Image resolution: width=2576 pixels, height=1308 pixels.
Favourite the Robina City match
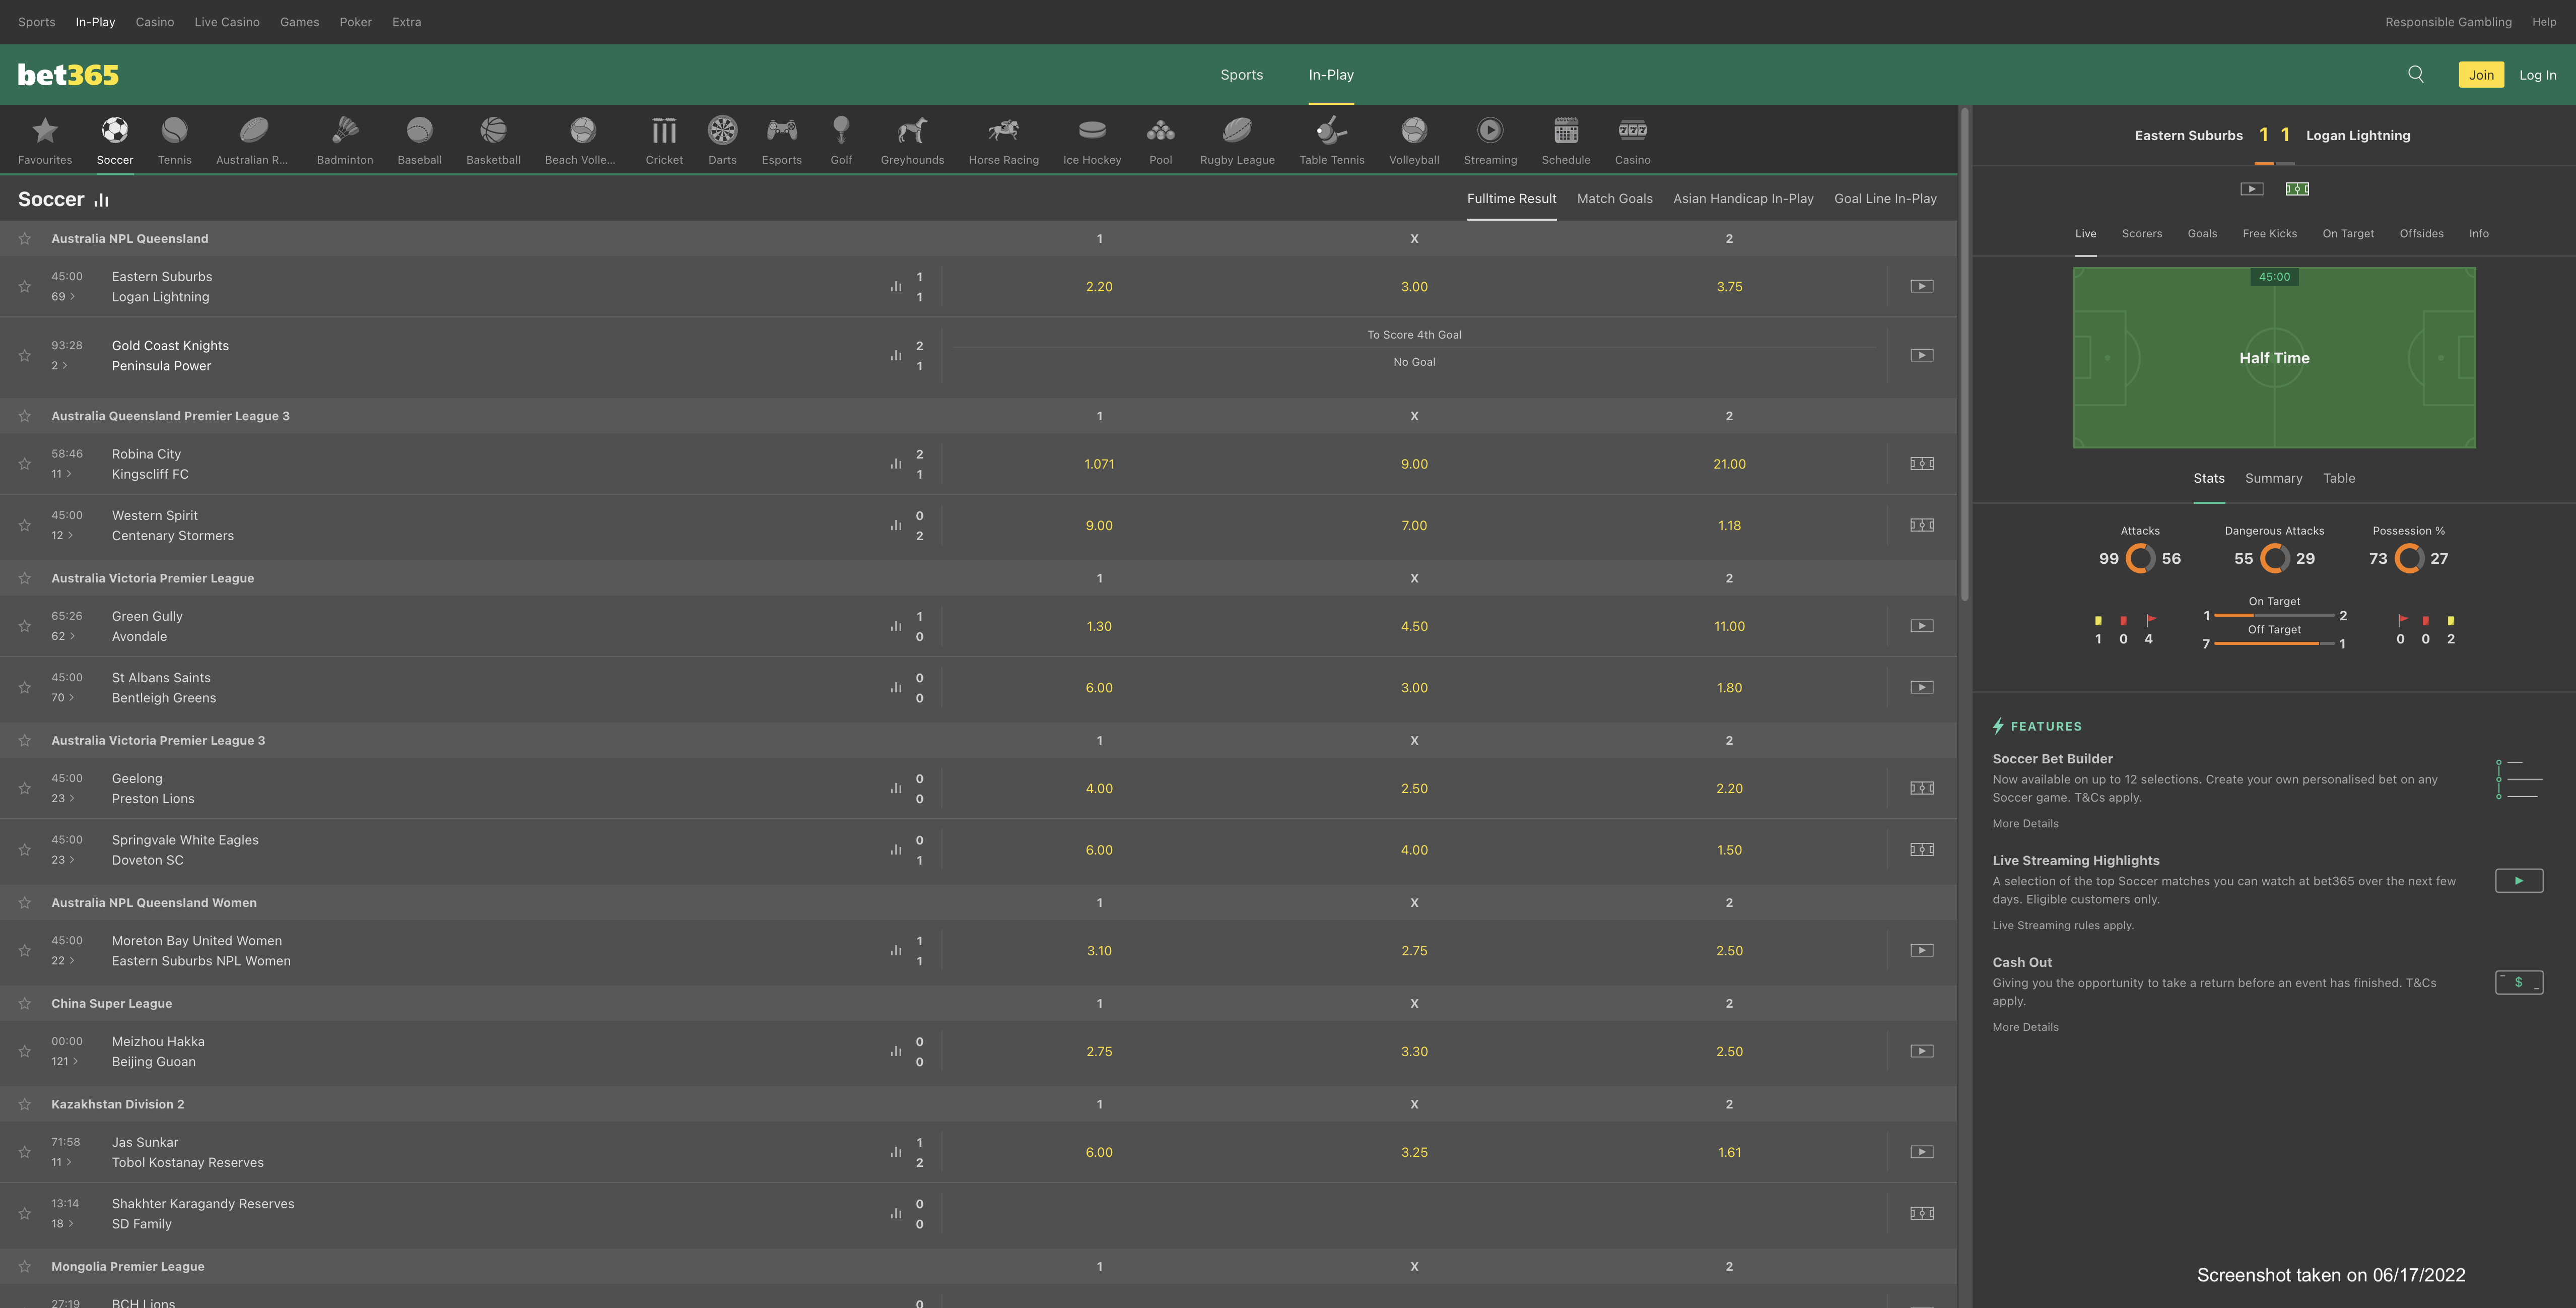(x=25, y=464)
